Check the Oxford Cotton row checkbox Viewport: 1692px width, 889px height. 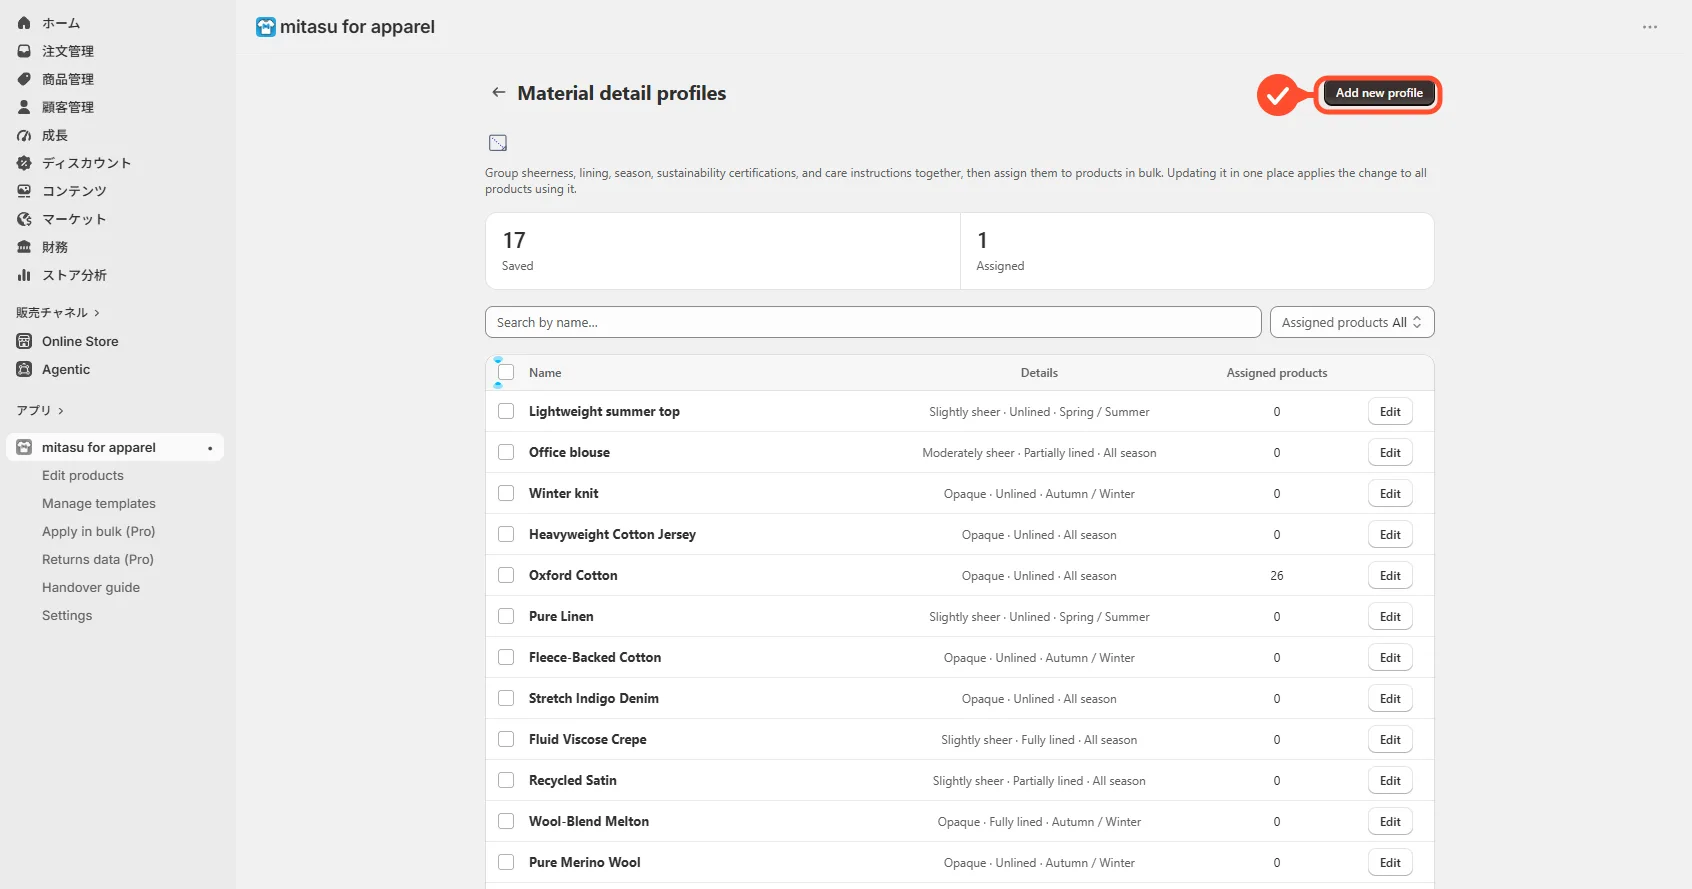[x=506, y=575]
